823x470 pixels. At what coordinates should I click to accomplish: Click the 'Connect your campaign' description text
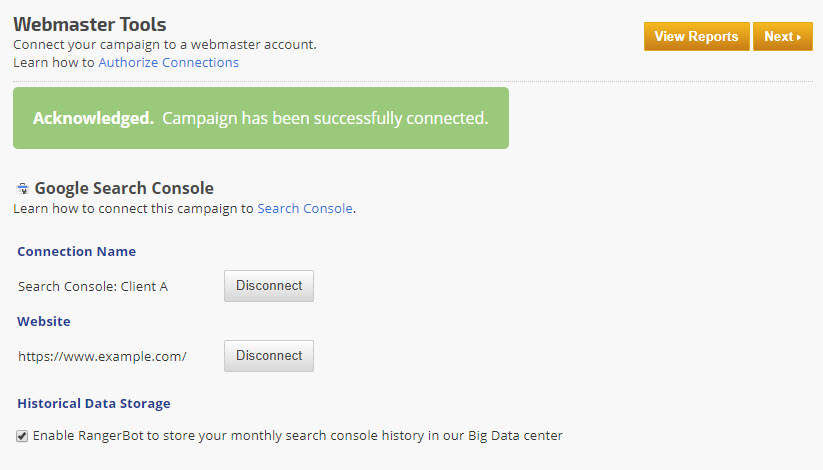pos(171,45)
